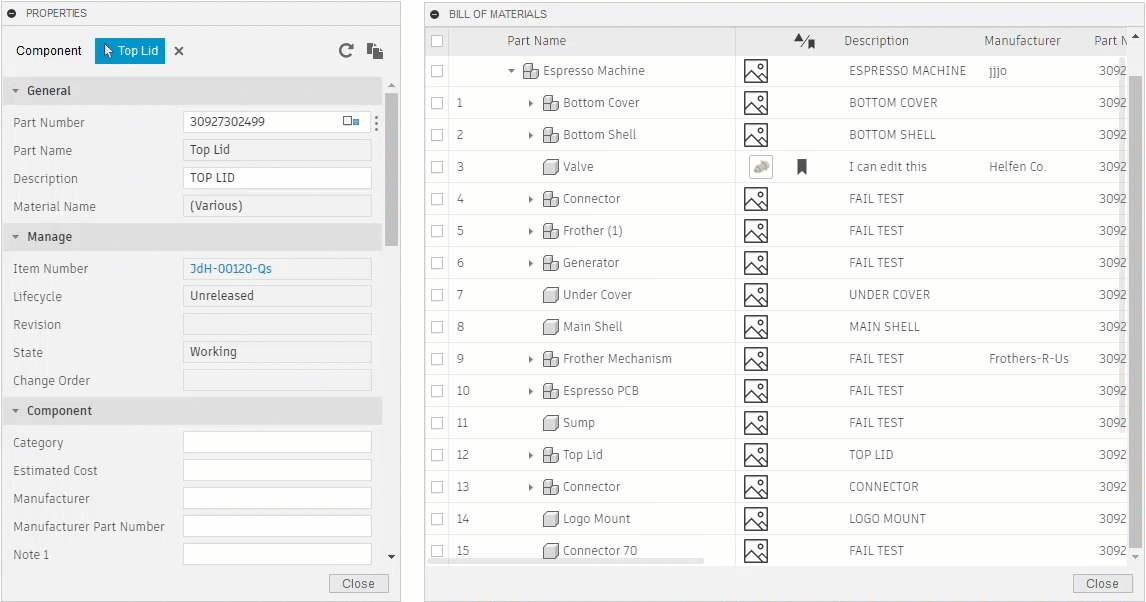1146x602 pixels.
Task: Check the Frother (1) row checkbox
Action: point(437,231)
